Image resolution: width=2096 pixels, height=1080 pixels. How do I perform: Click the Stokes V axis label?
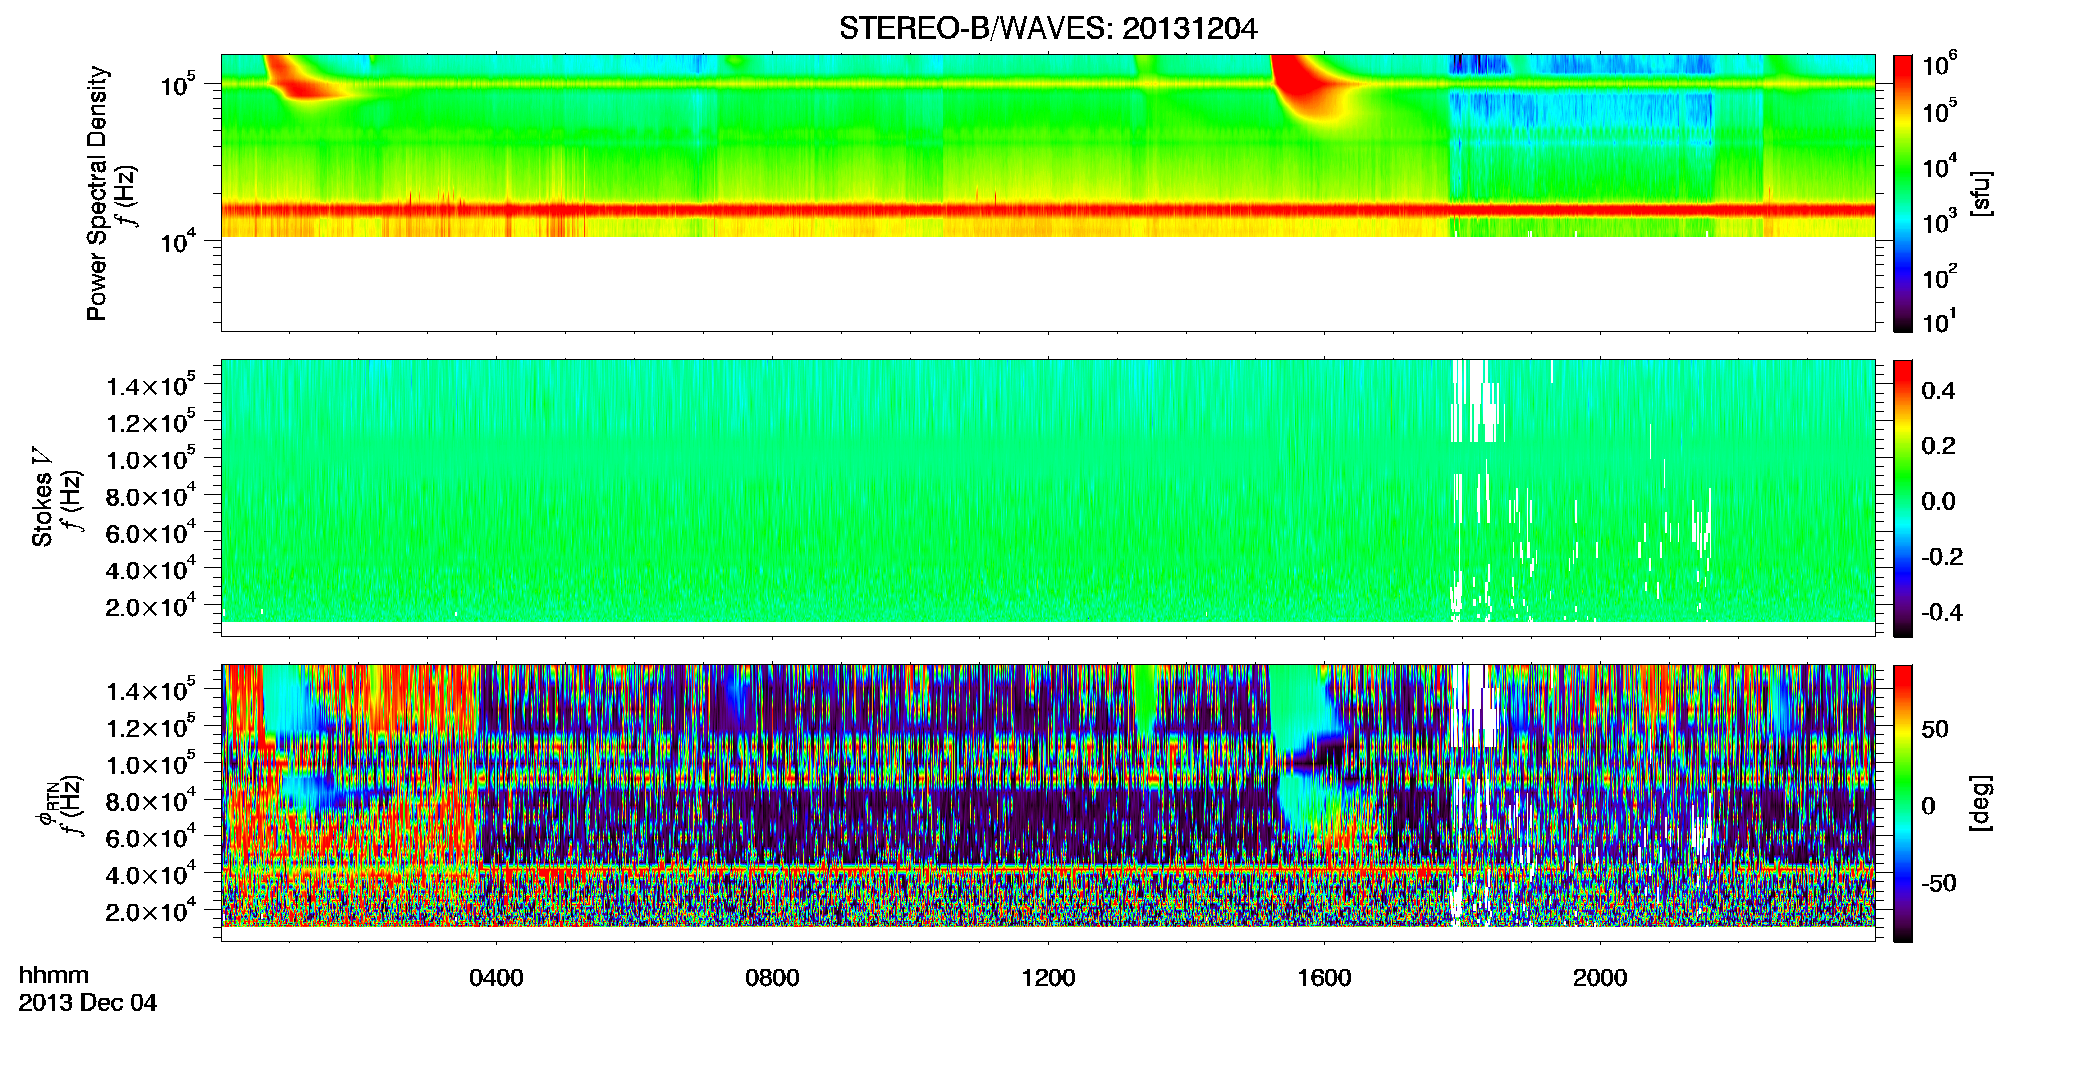(x=43, y=497)
